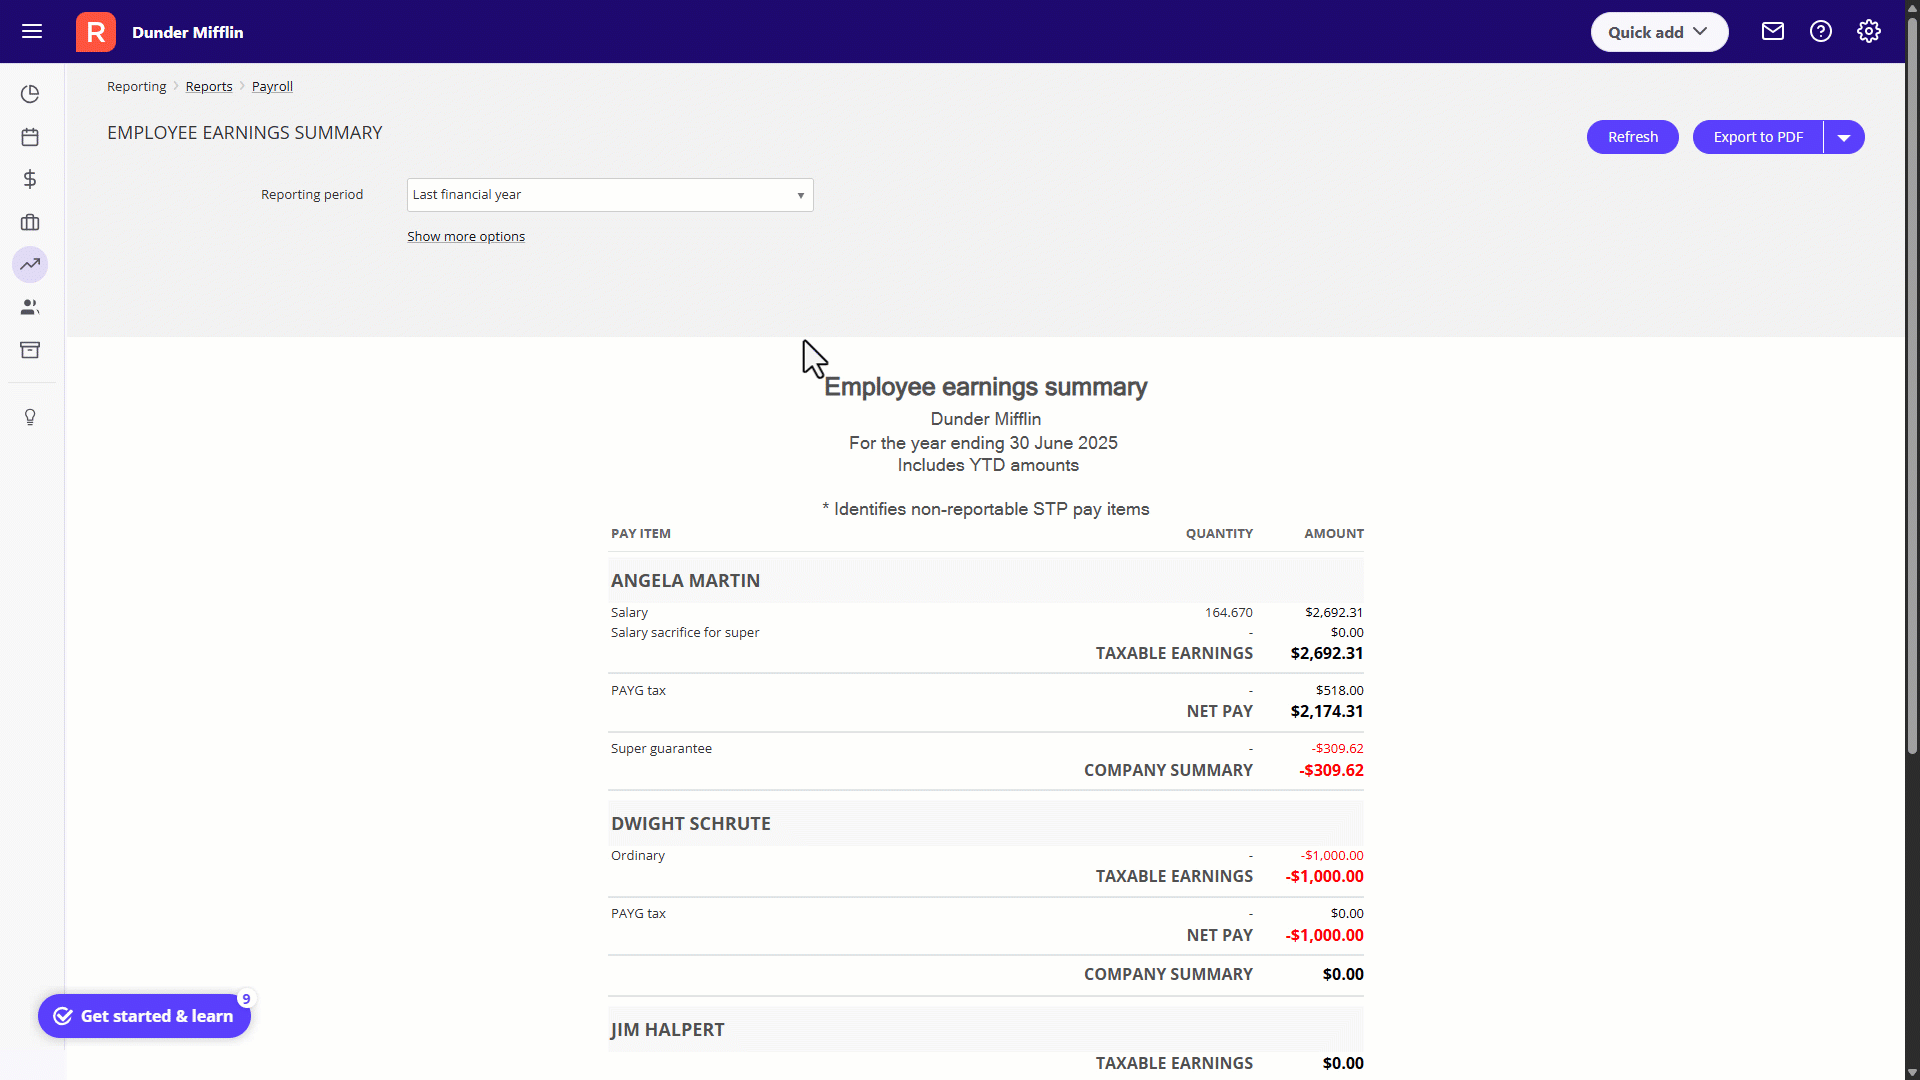The width and height of the screenshot is (1920, 1080).
Task: Expand the Quick add dropdown
Action: (x=1659, y=32)
